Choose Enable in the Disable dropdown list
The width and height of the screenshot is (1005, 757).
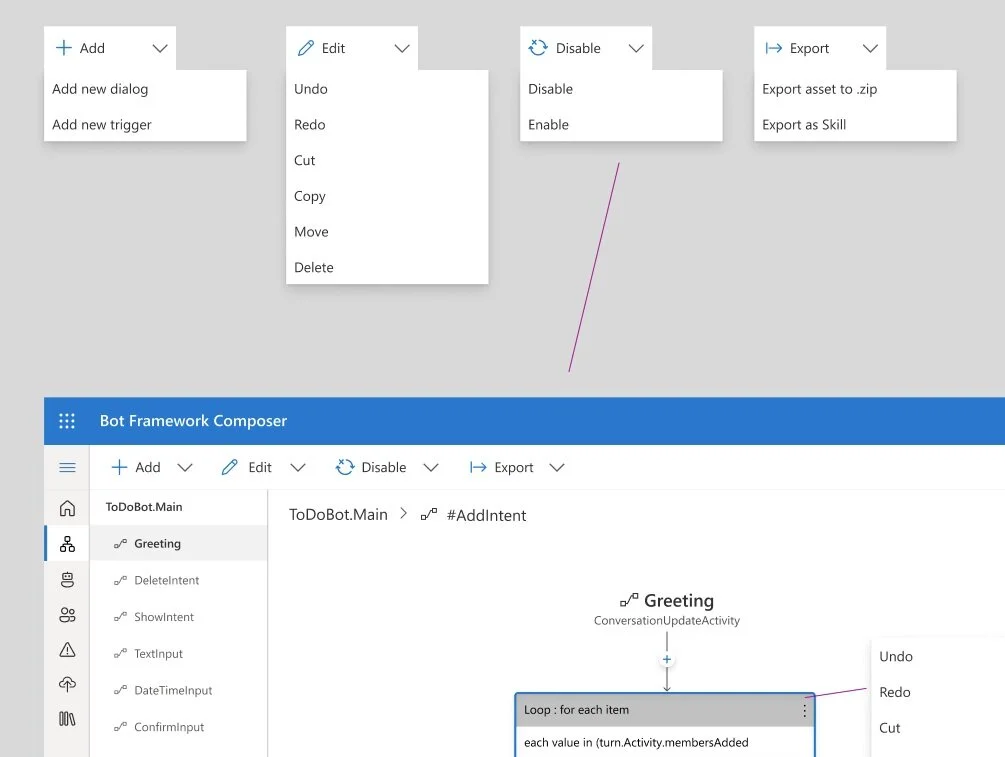(621, 124)
